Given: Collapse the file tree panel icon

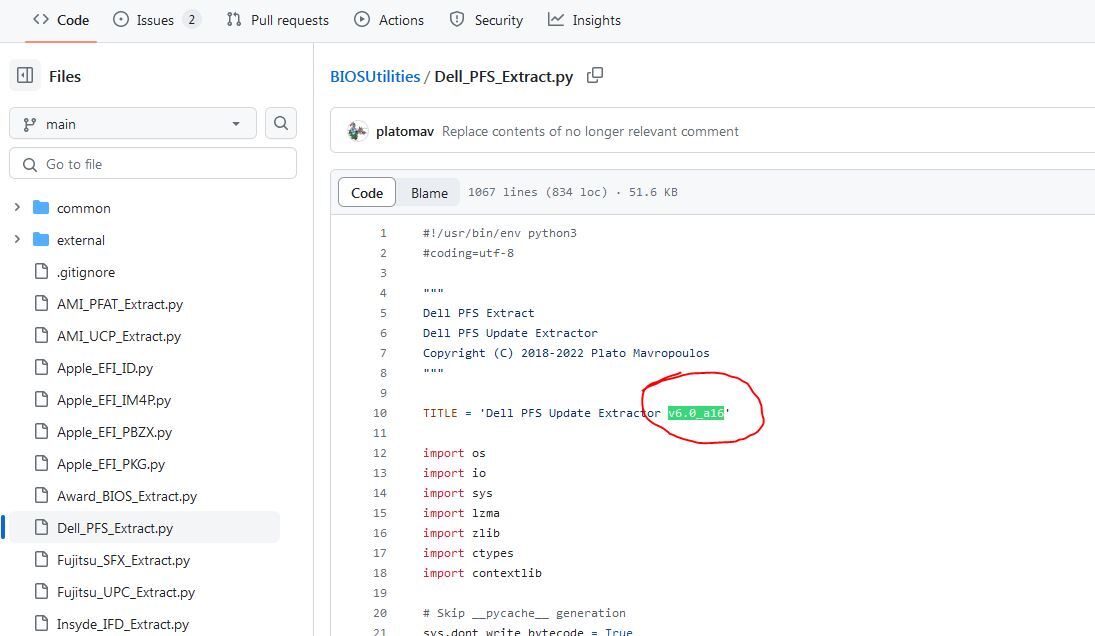Looking at the screenshot, I should 25,75.
